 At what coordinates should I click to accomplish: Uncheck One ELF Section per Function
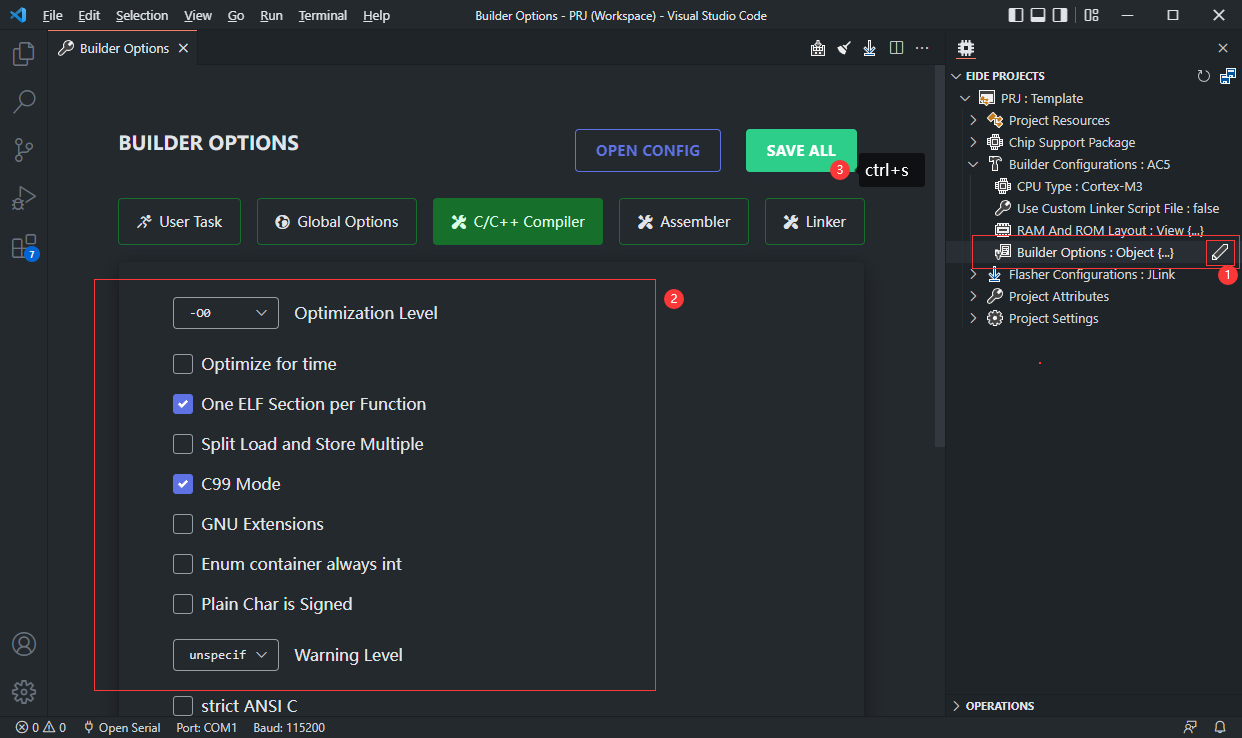(183, 403)
